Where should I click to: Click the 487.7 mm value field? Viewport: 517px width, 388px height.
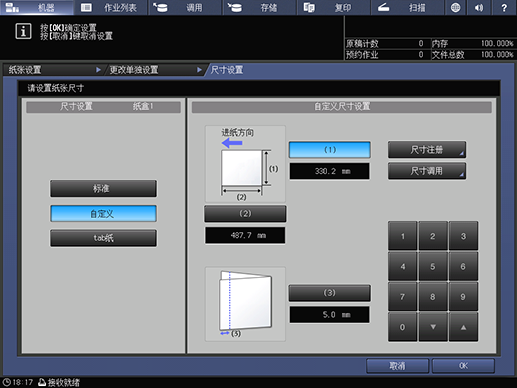245,236
